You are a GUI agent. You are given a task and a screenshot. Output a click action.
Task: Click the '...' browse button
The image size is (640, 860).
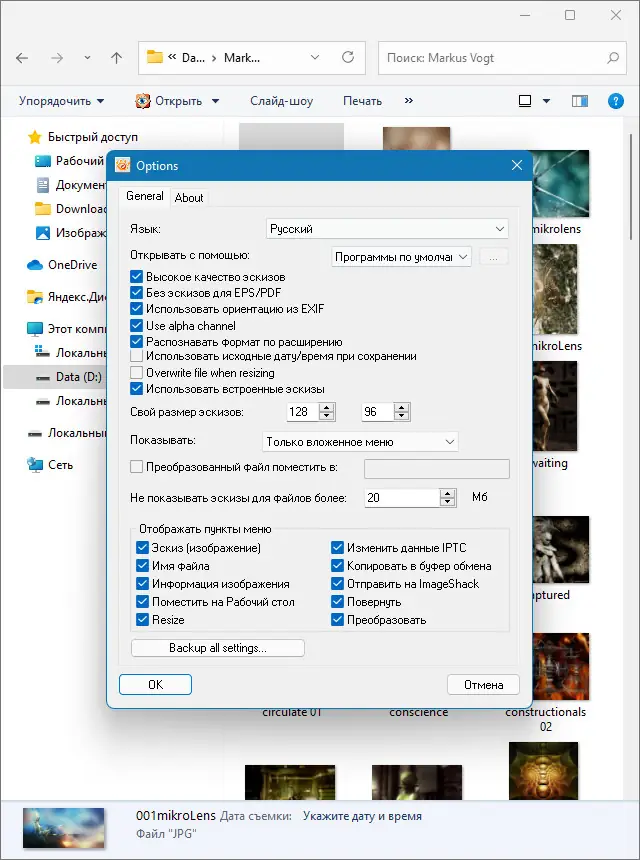point(494,257)
